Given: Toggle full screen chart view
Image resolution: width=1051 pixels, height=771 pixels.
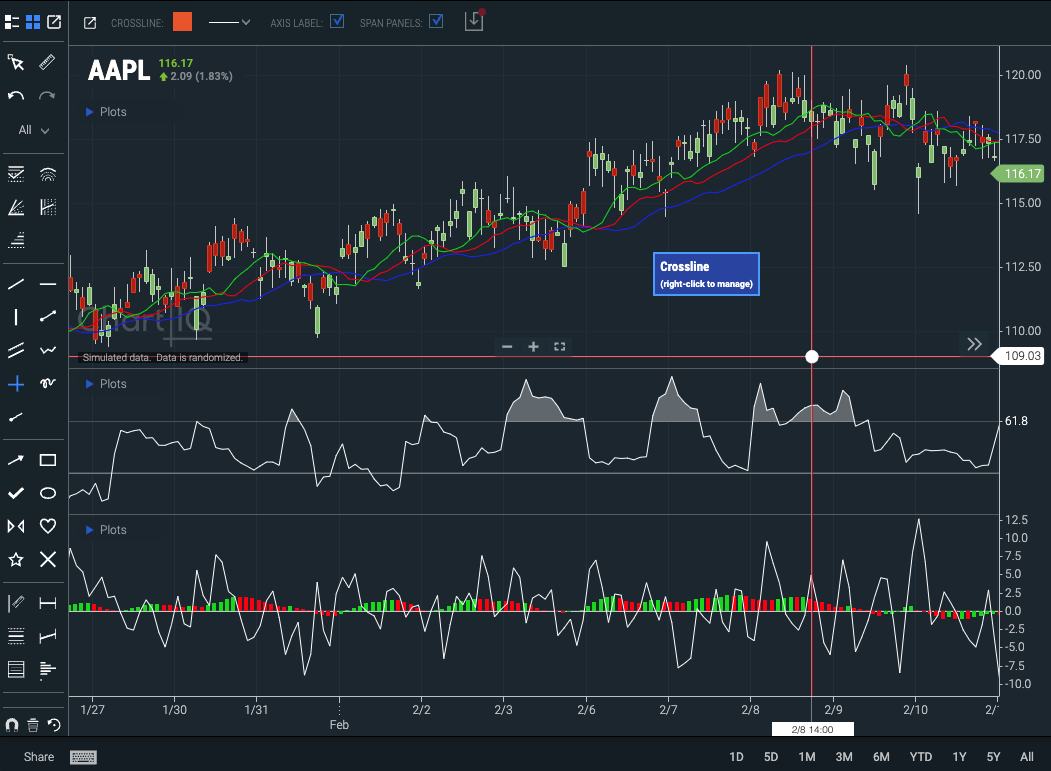Looking at the screenshot, I should 560,347.
